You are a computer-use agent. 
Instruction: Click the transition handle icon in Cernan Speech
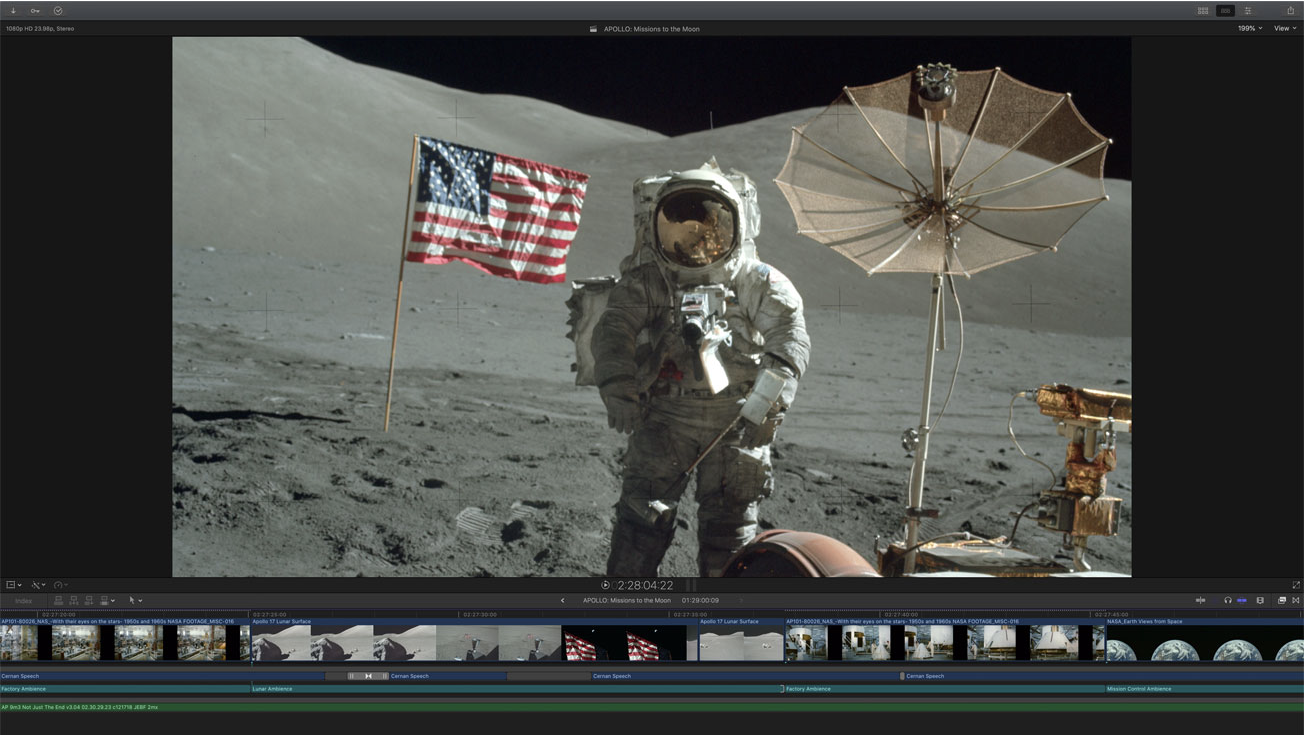pyautogui.click(x=368, y=676)
